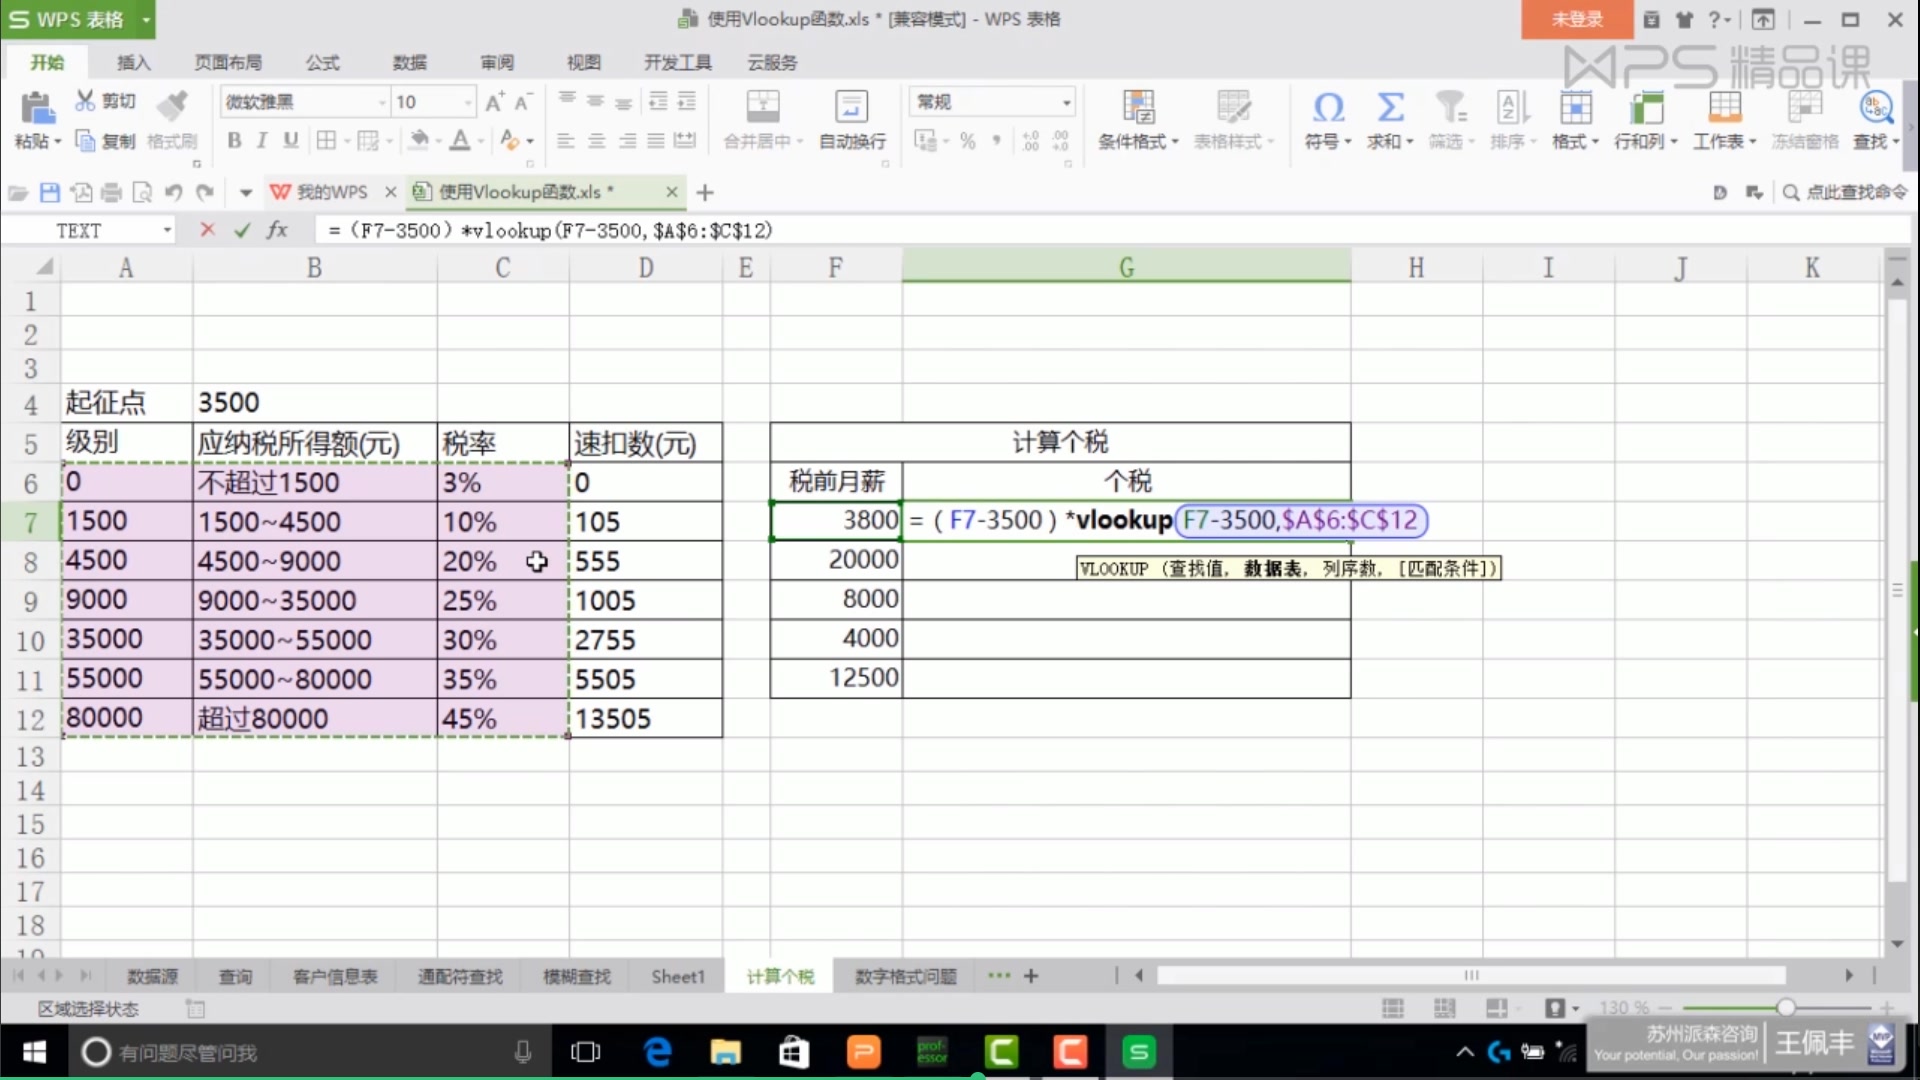Open Windows Start menu
The width and height of the screenshot is (1920, 1080).
coord(33,1052)
